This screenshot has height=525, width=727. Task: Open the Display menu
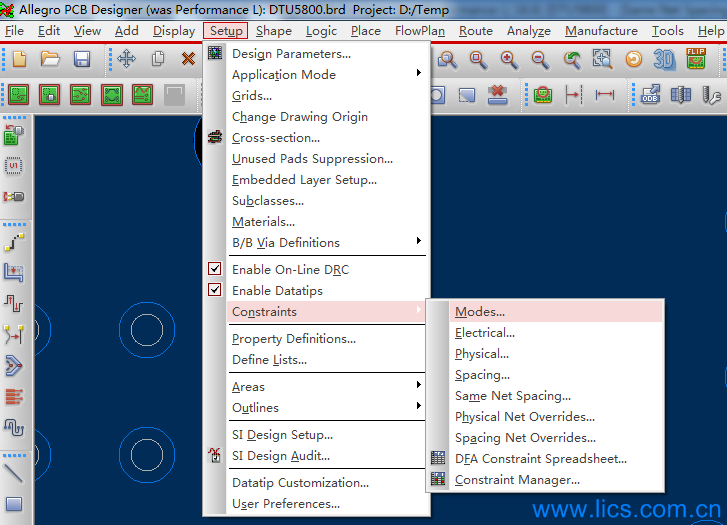[174, 31]
